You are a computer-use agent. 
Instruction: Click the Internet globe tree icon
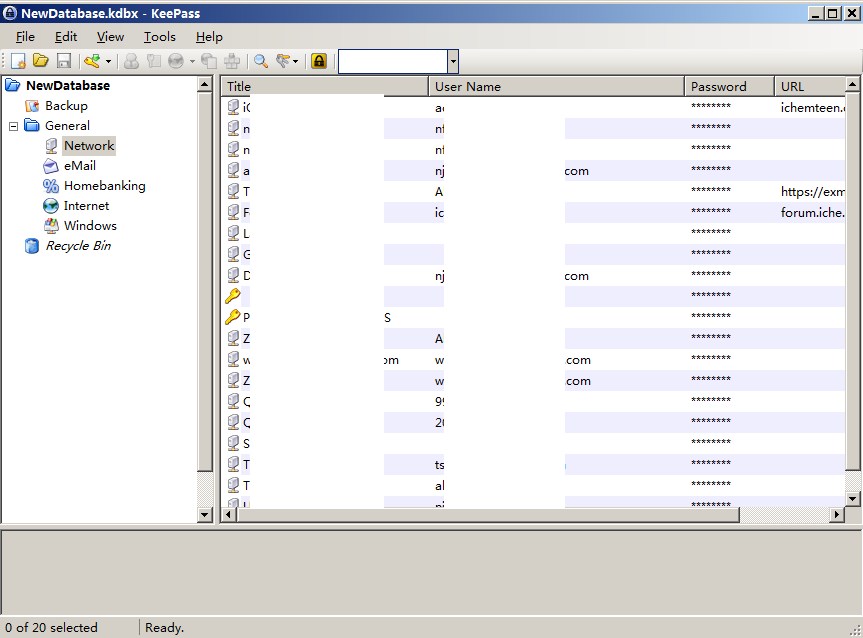click(51, 206)
